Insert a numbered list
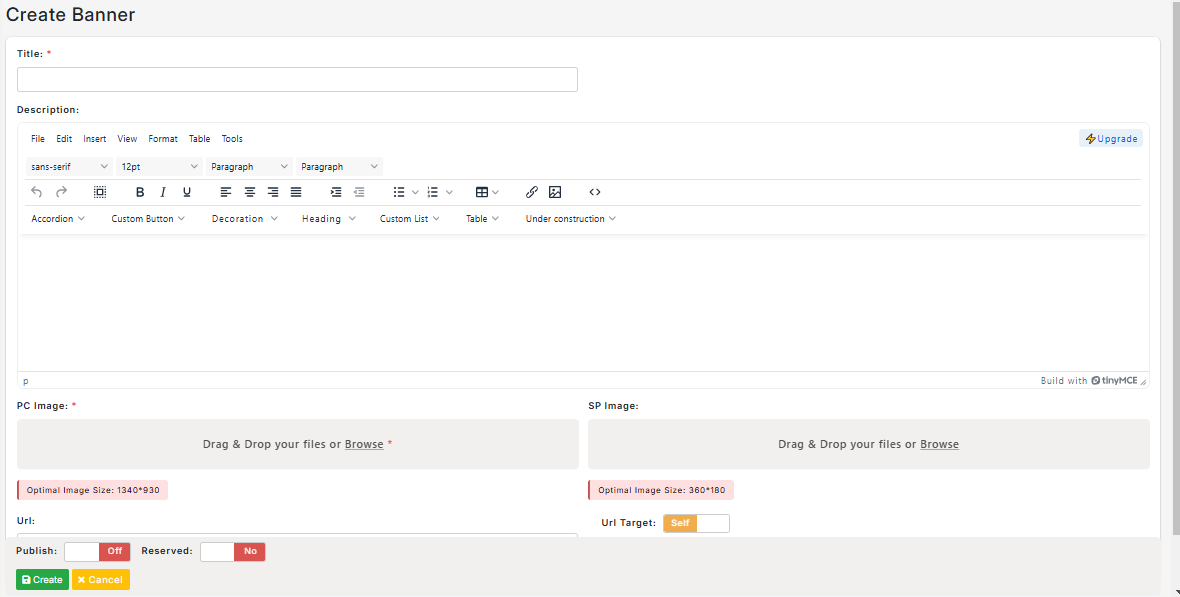1180x597 pixels. tap(433, 192)
